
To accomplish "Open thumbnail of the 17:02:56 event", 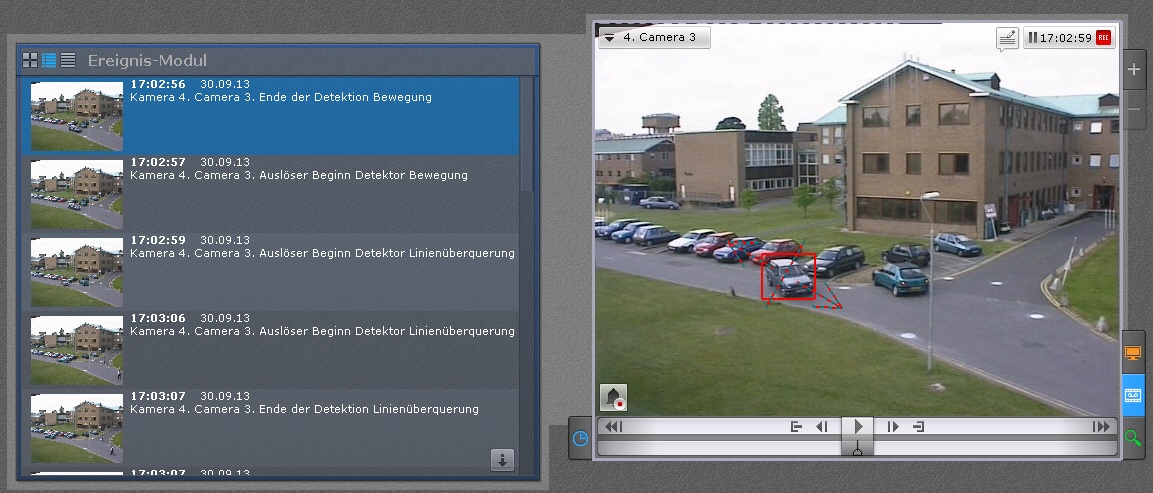I will click(x=76, y=116).
